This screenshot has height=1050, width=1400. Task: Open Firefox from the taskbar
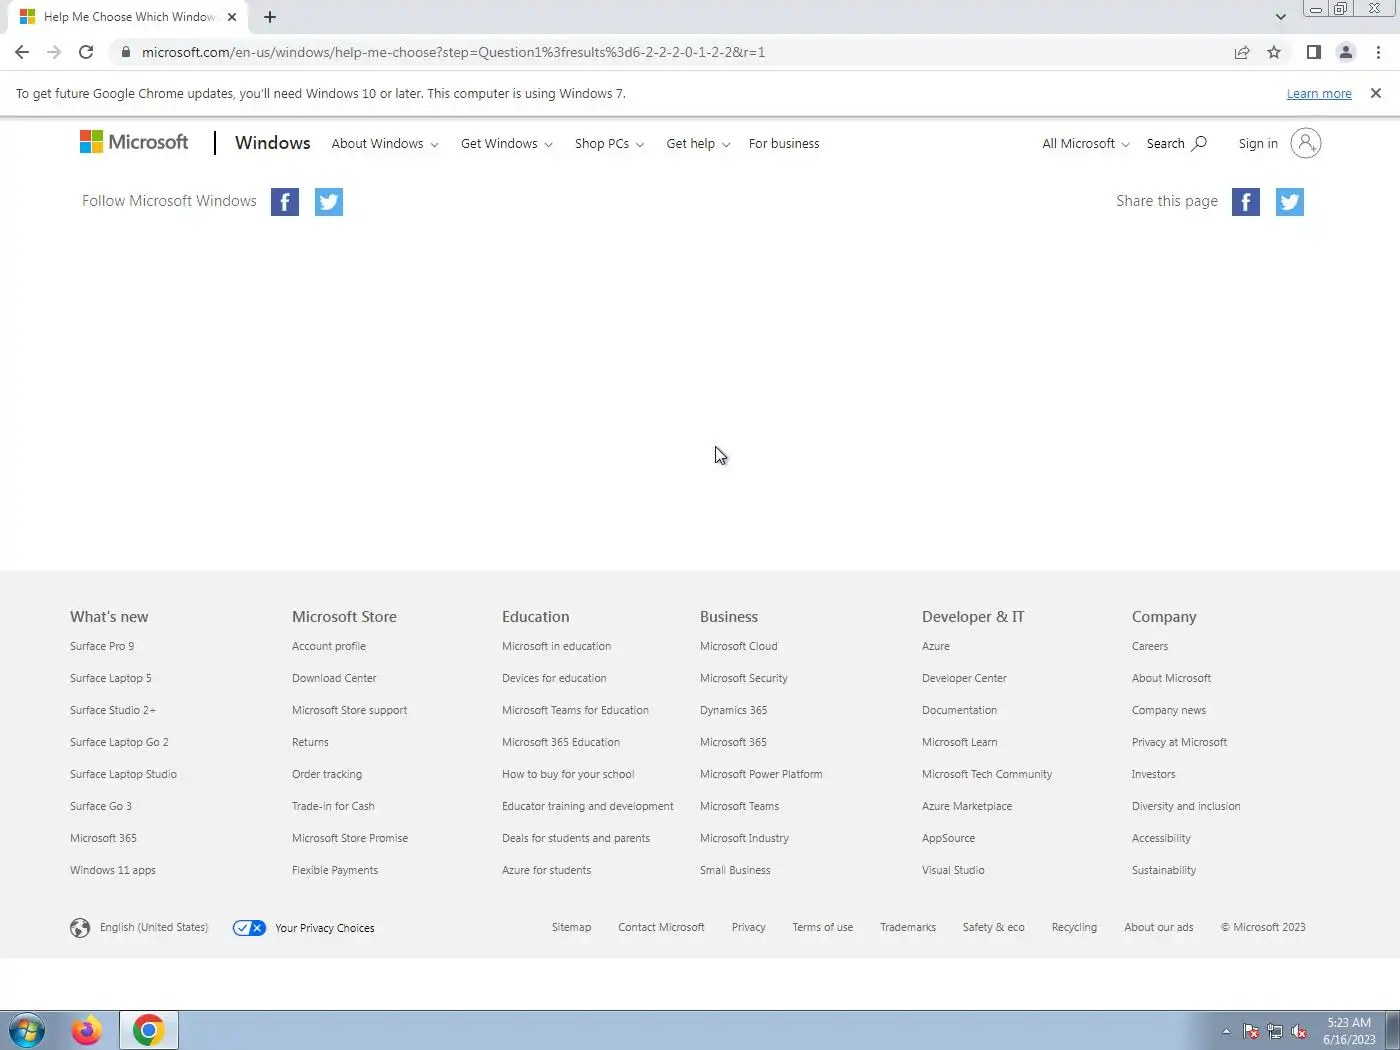(x=87, y=1030)
